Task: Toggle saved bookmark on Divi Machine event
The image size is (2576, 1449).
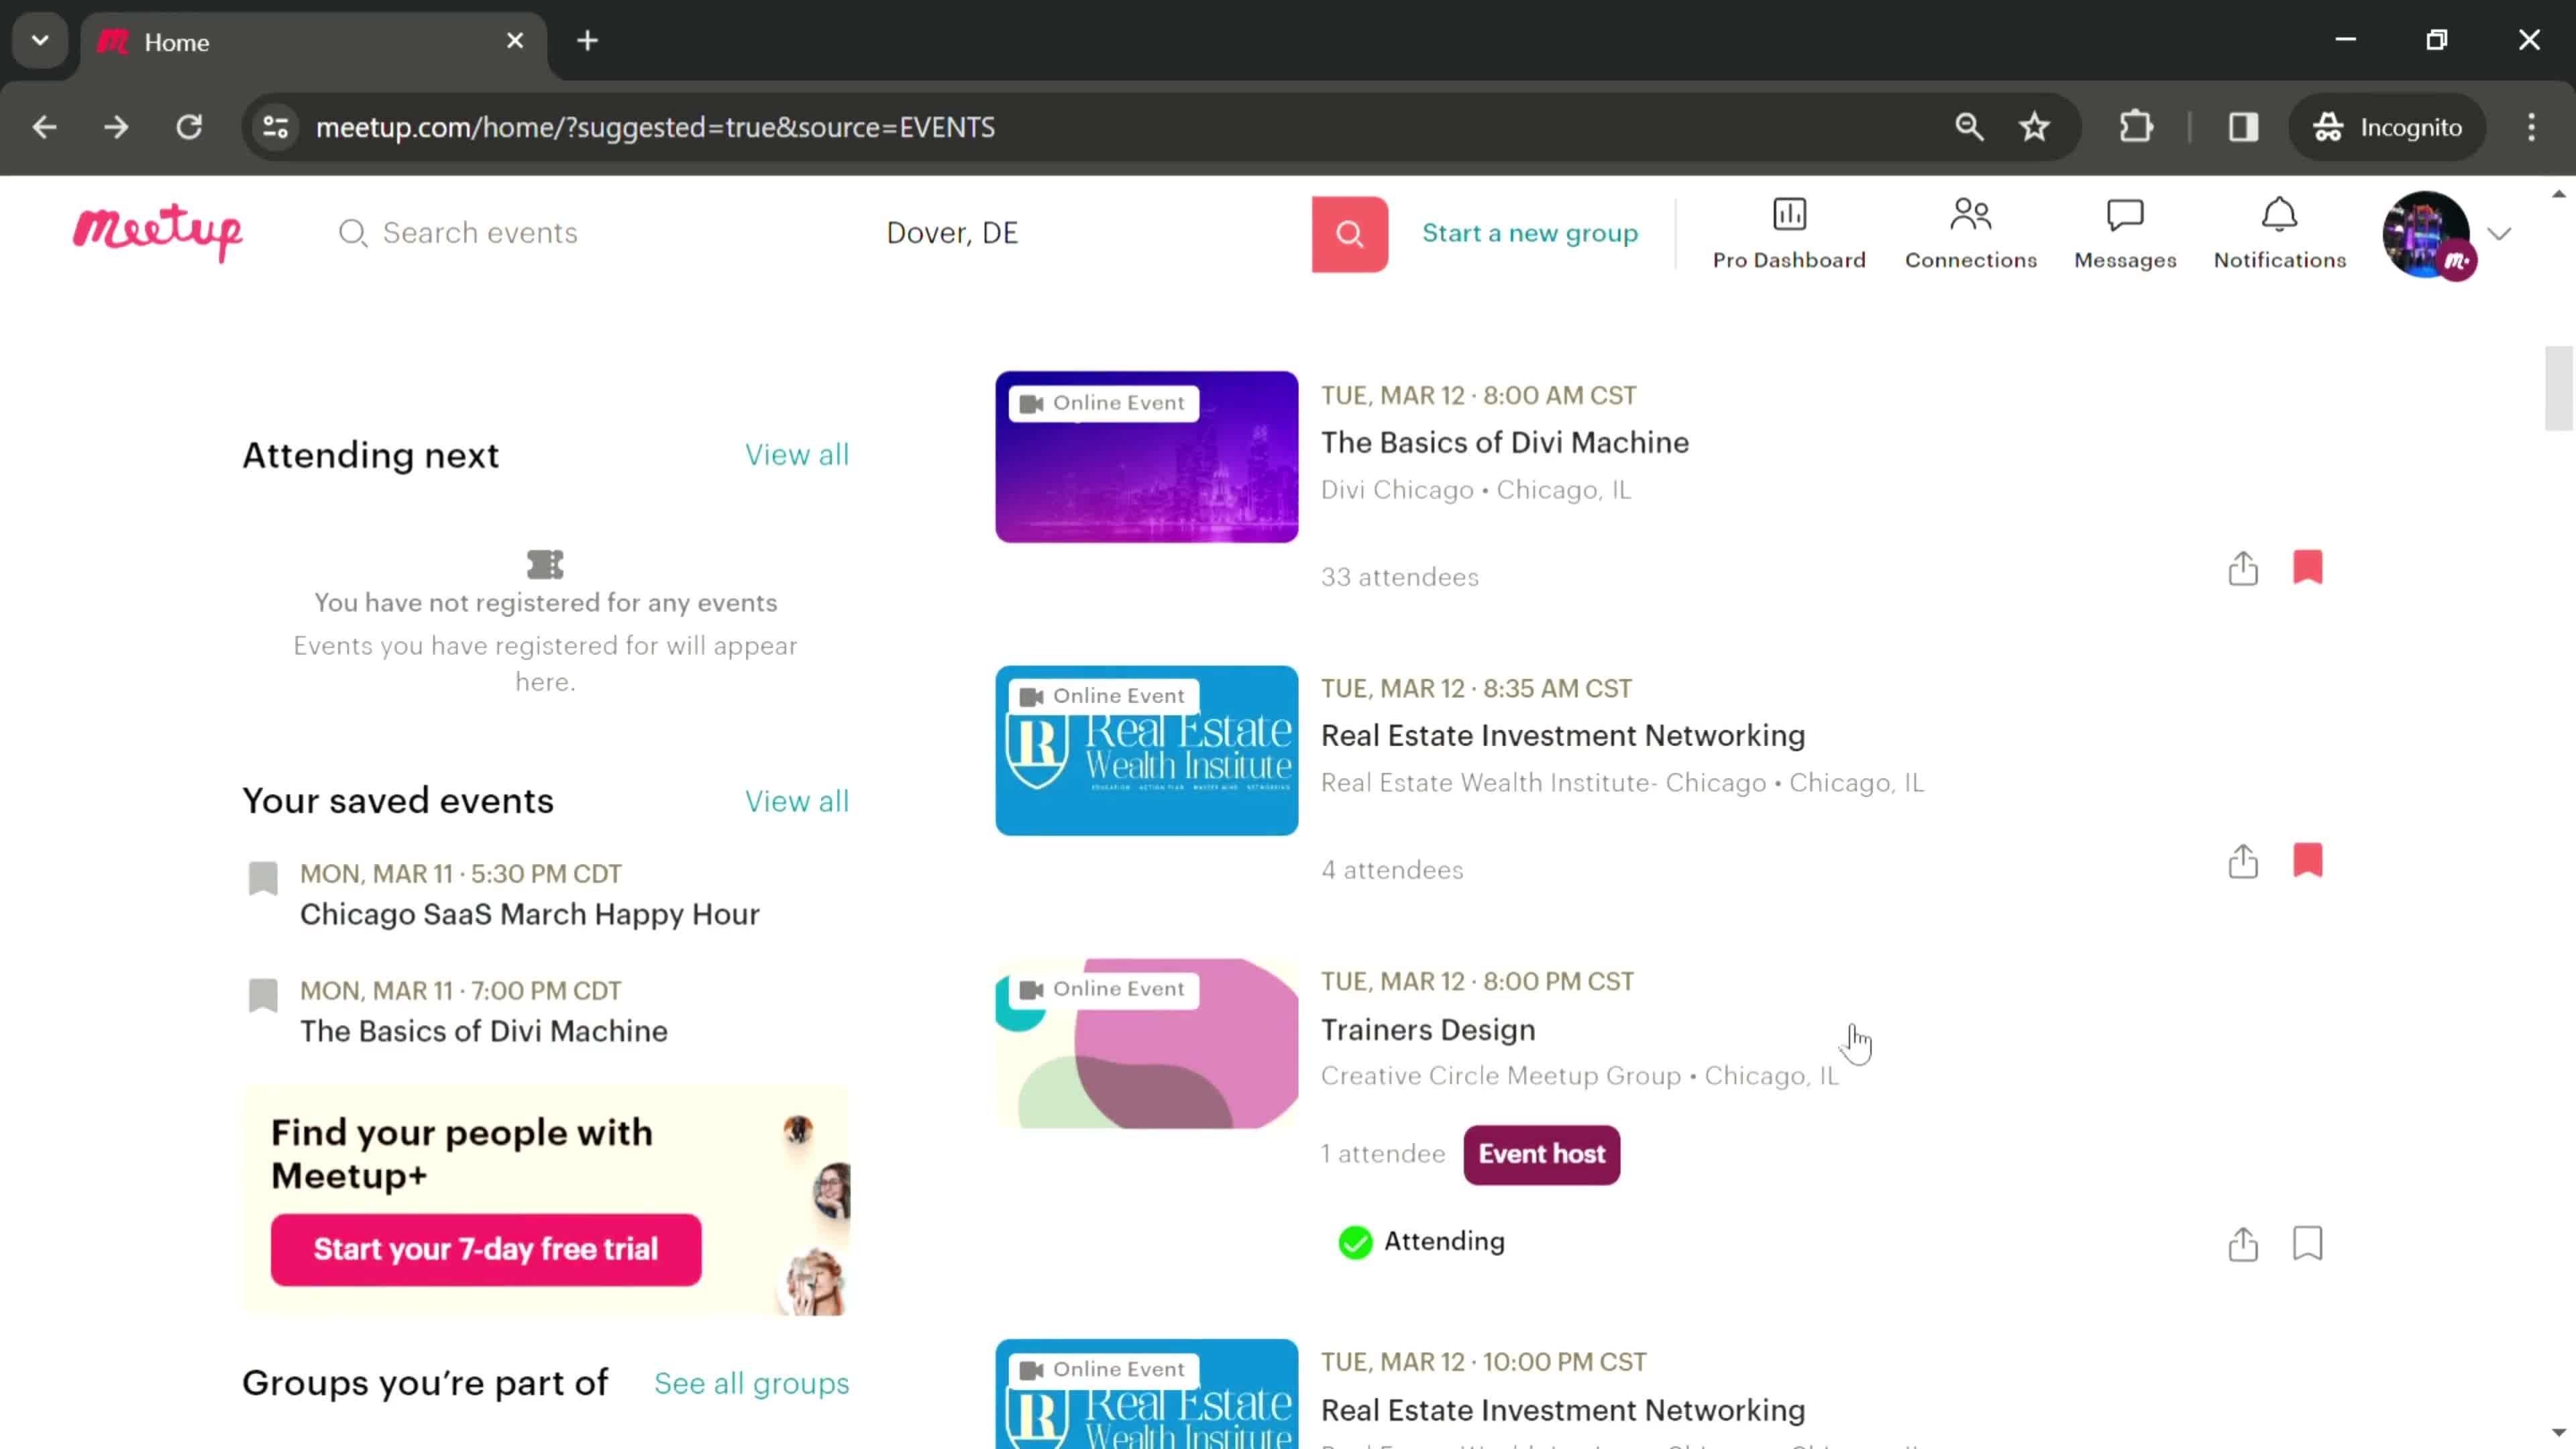Action: click(2310, 568)
